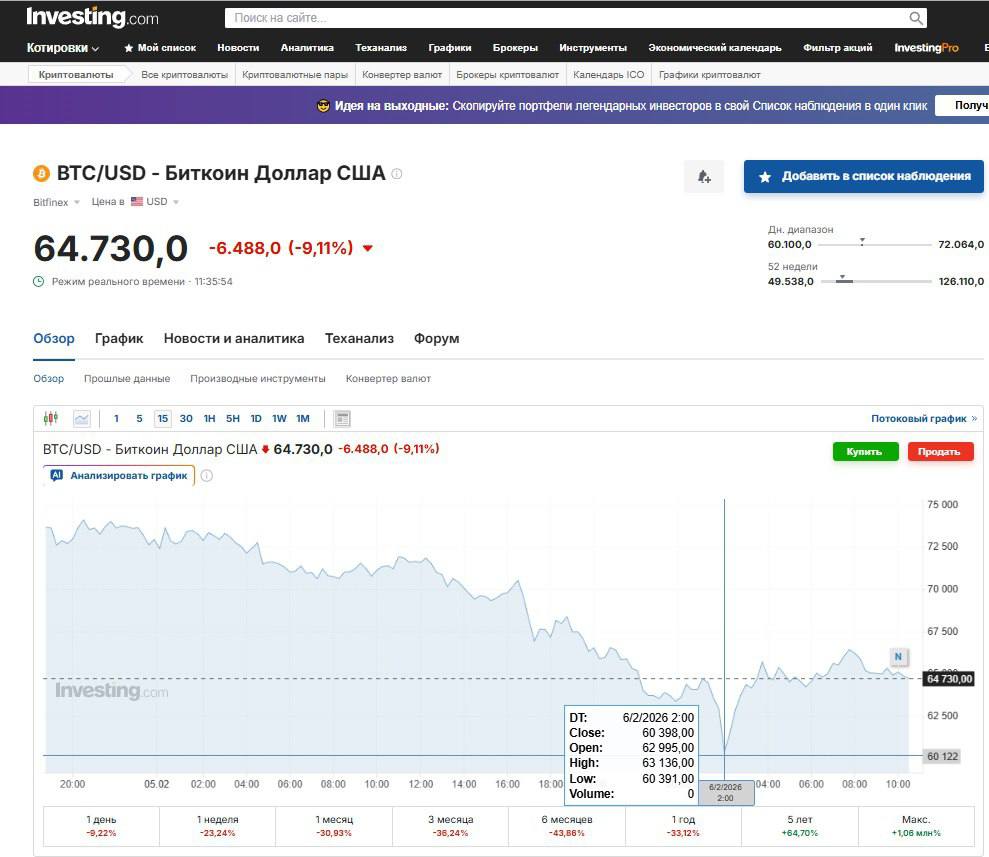The image size is (989, 857).
Task: Click the green Купить button
Action: pos(864,452)
